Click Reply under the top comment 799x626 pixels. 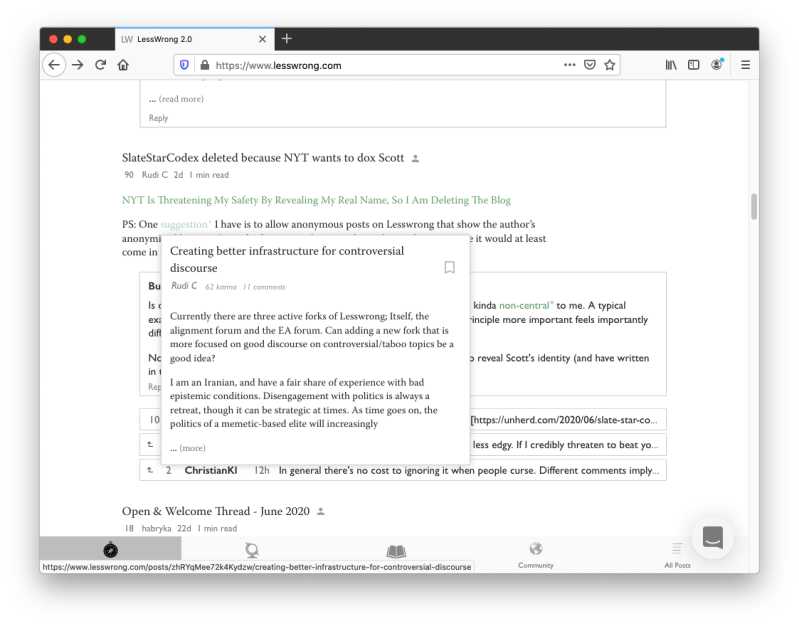[x=158, y=118]
